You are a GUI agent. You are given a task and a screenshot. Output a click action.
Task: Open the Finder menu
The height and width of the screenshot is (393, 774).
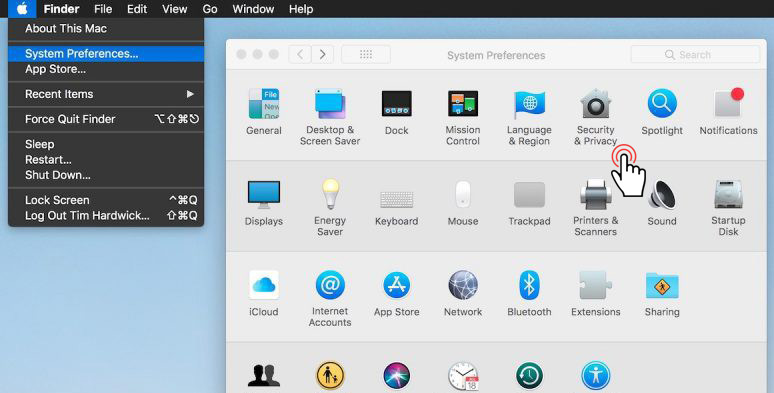pyautogui.click(x=61, y=9)
